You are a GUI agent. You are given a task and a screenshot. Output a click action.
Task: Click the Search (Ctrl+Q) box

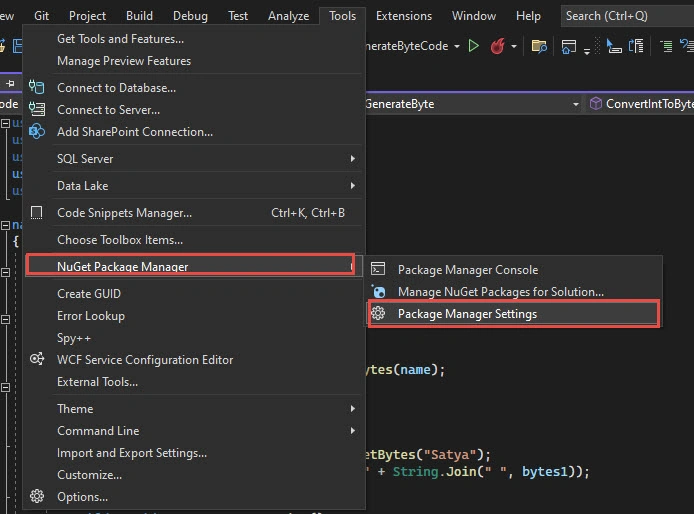click(x=627, y=16)
